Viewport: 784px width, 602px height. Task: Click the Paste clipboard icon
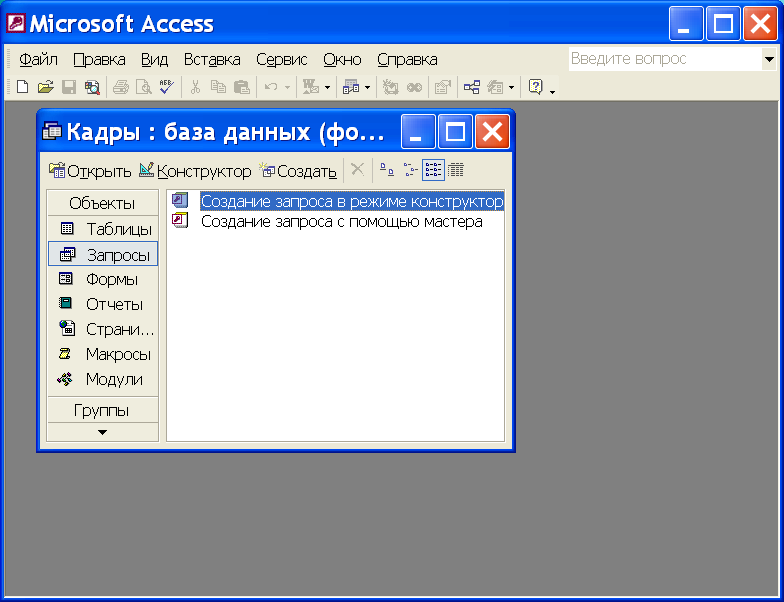[x=242, y=88]
